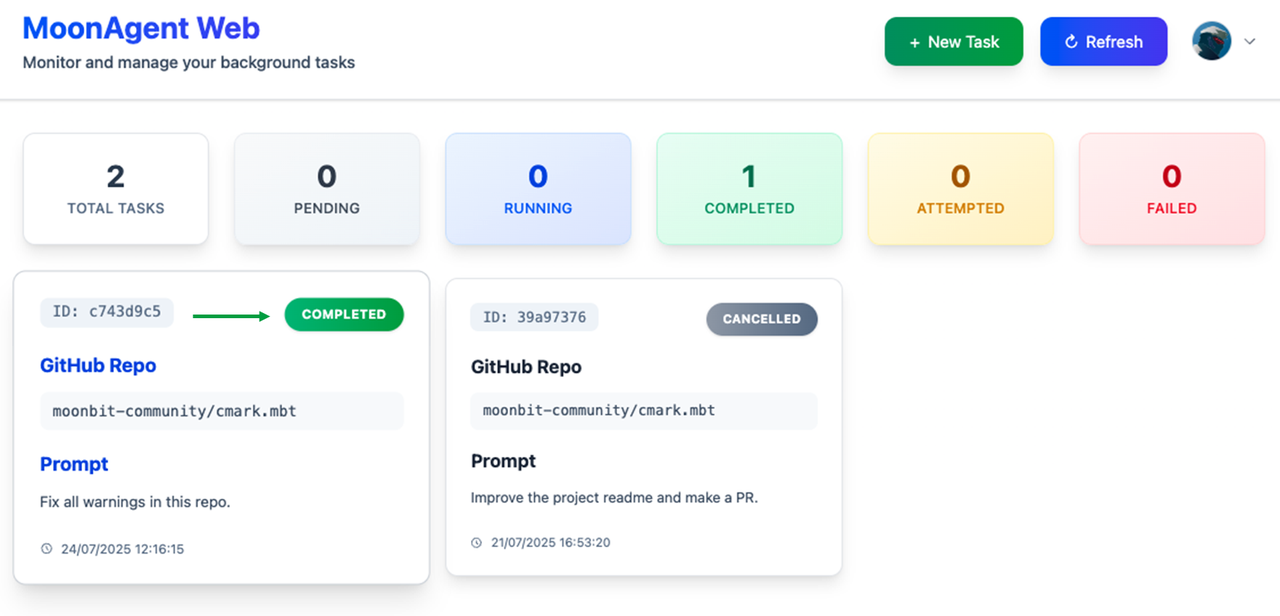Click the green COMPLETED status badge

[344, 314]
